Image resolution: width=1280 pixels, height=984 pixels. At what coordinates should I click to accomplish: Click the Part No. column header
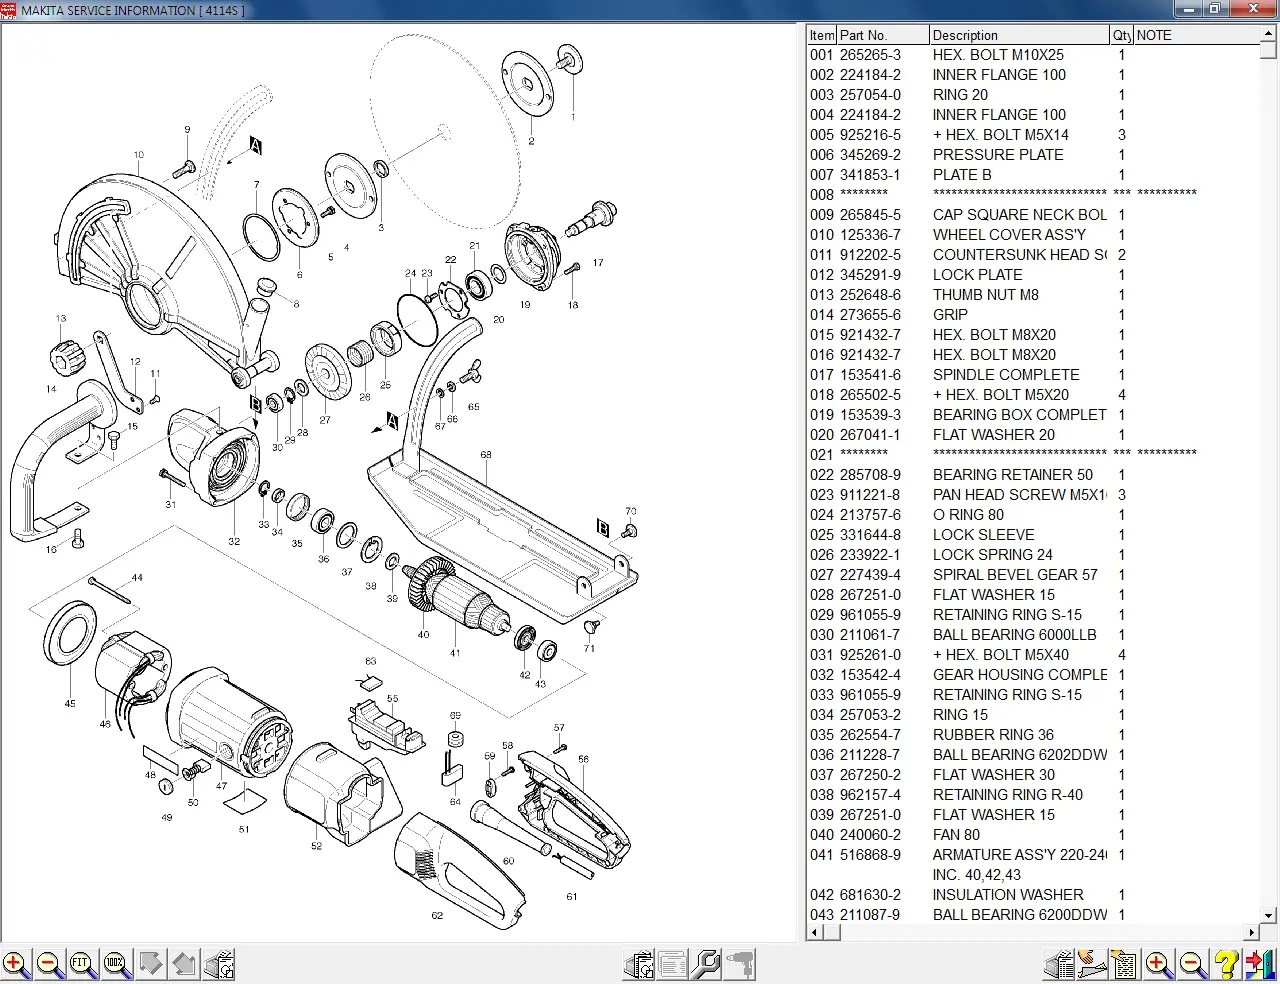883,35
